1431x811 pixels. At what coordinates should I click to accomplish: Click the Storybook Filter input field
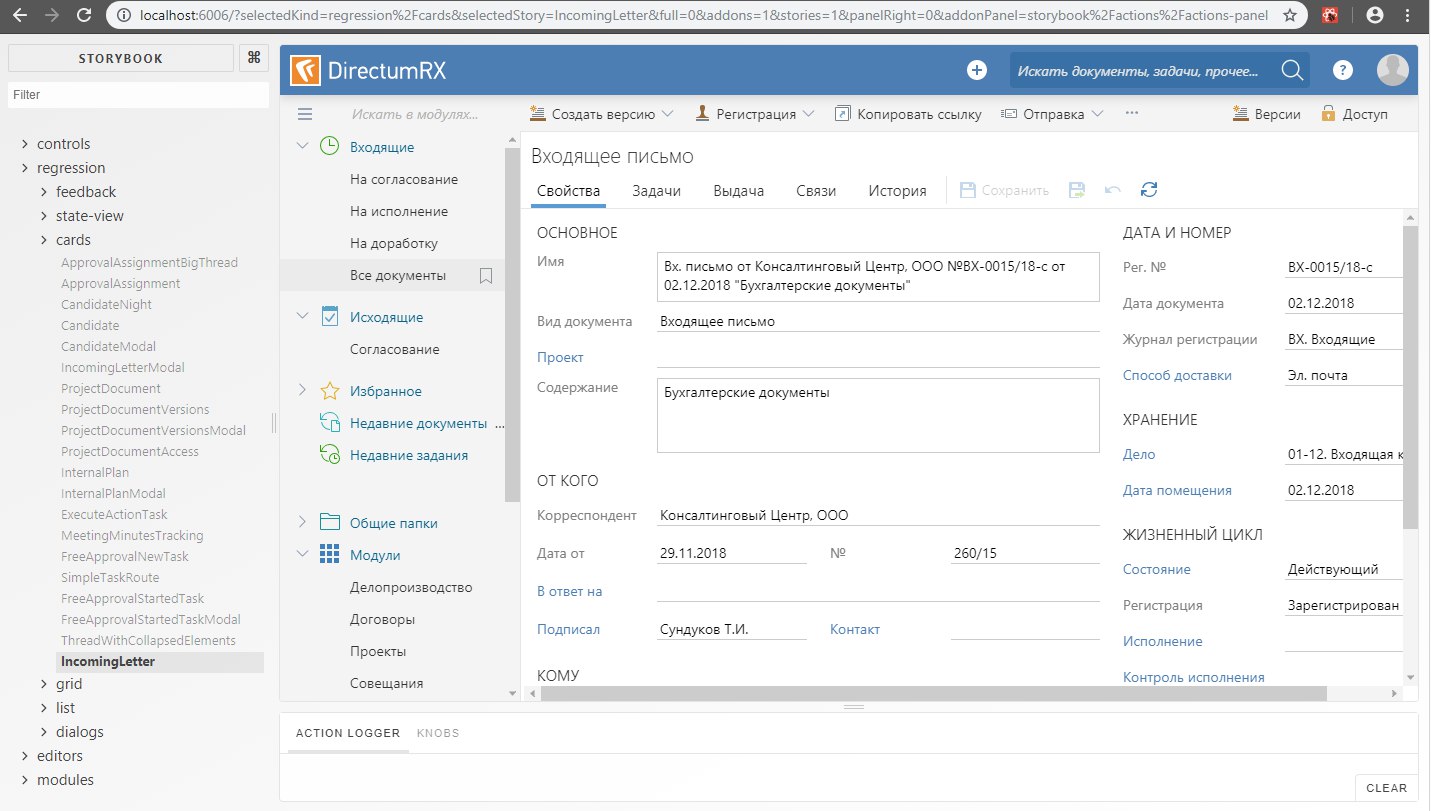(x=139, y=95)
